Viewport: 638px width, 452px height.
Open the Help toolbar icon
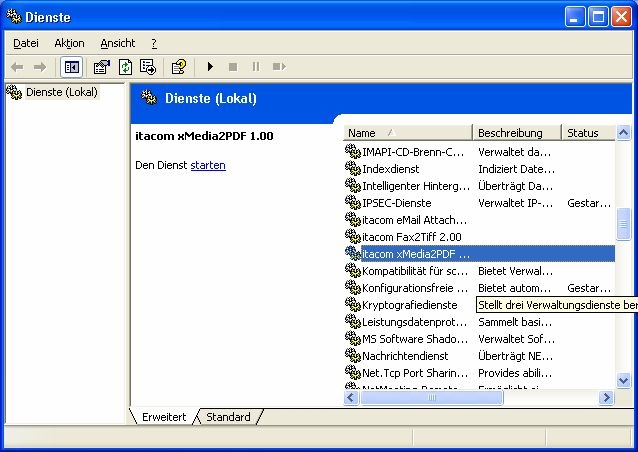pos(179,67)
